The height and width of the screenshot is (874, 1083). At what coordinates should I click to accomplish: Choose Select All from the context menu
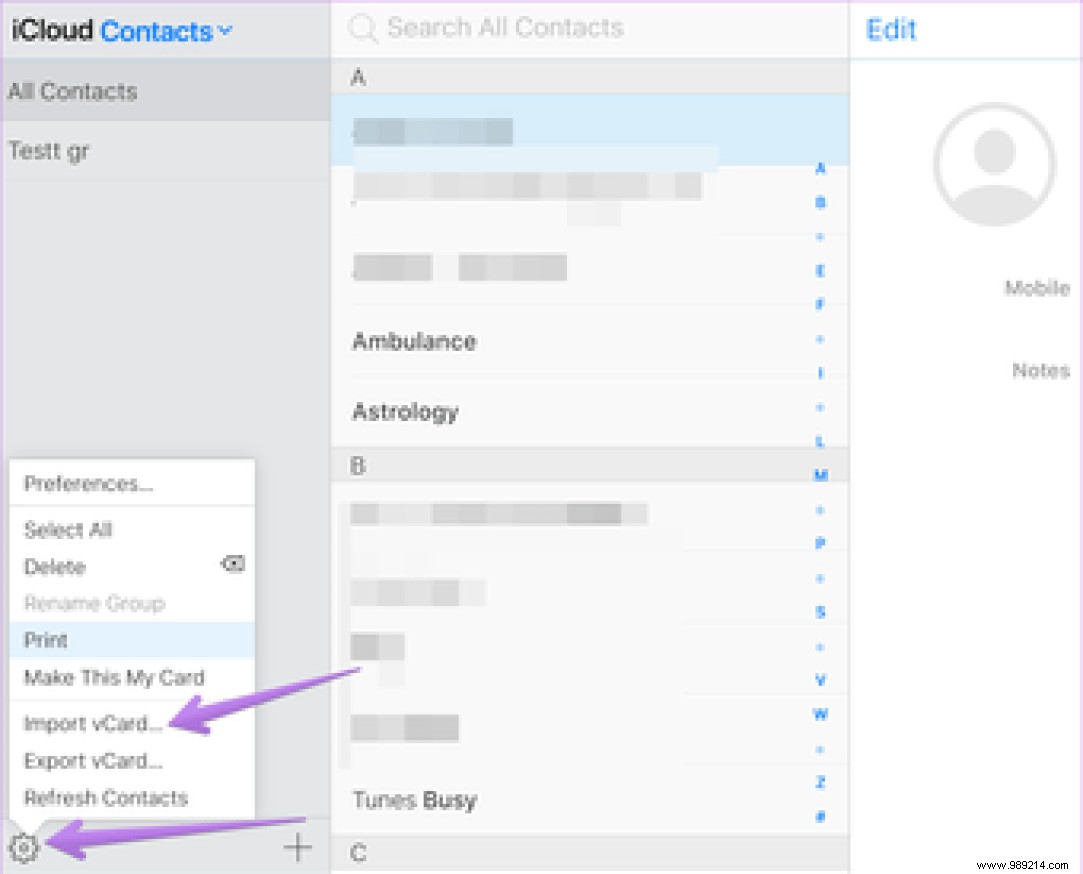tap(67, 530)
